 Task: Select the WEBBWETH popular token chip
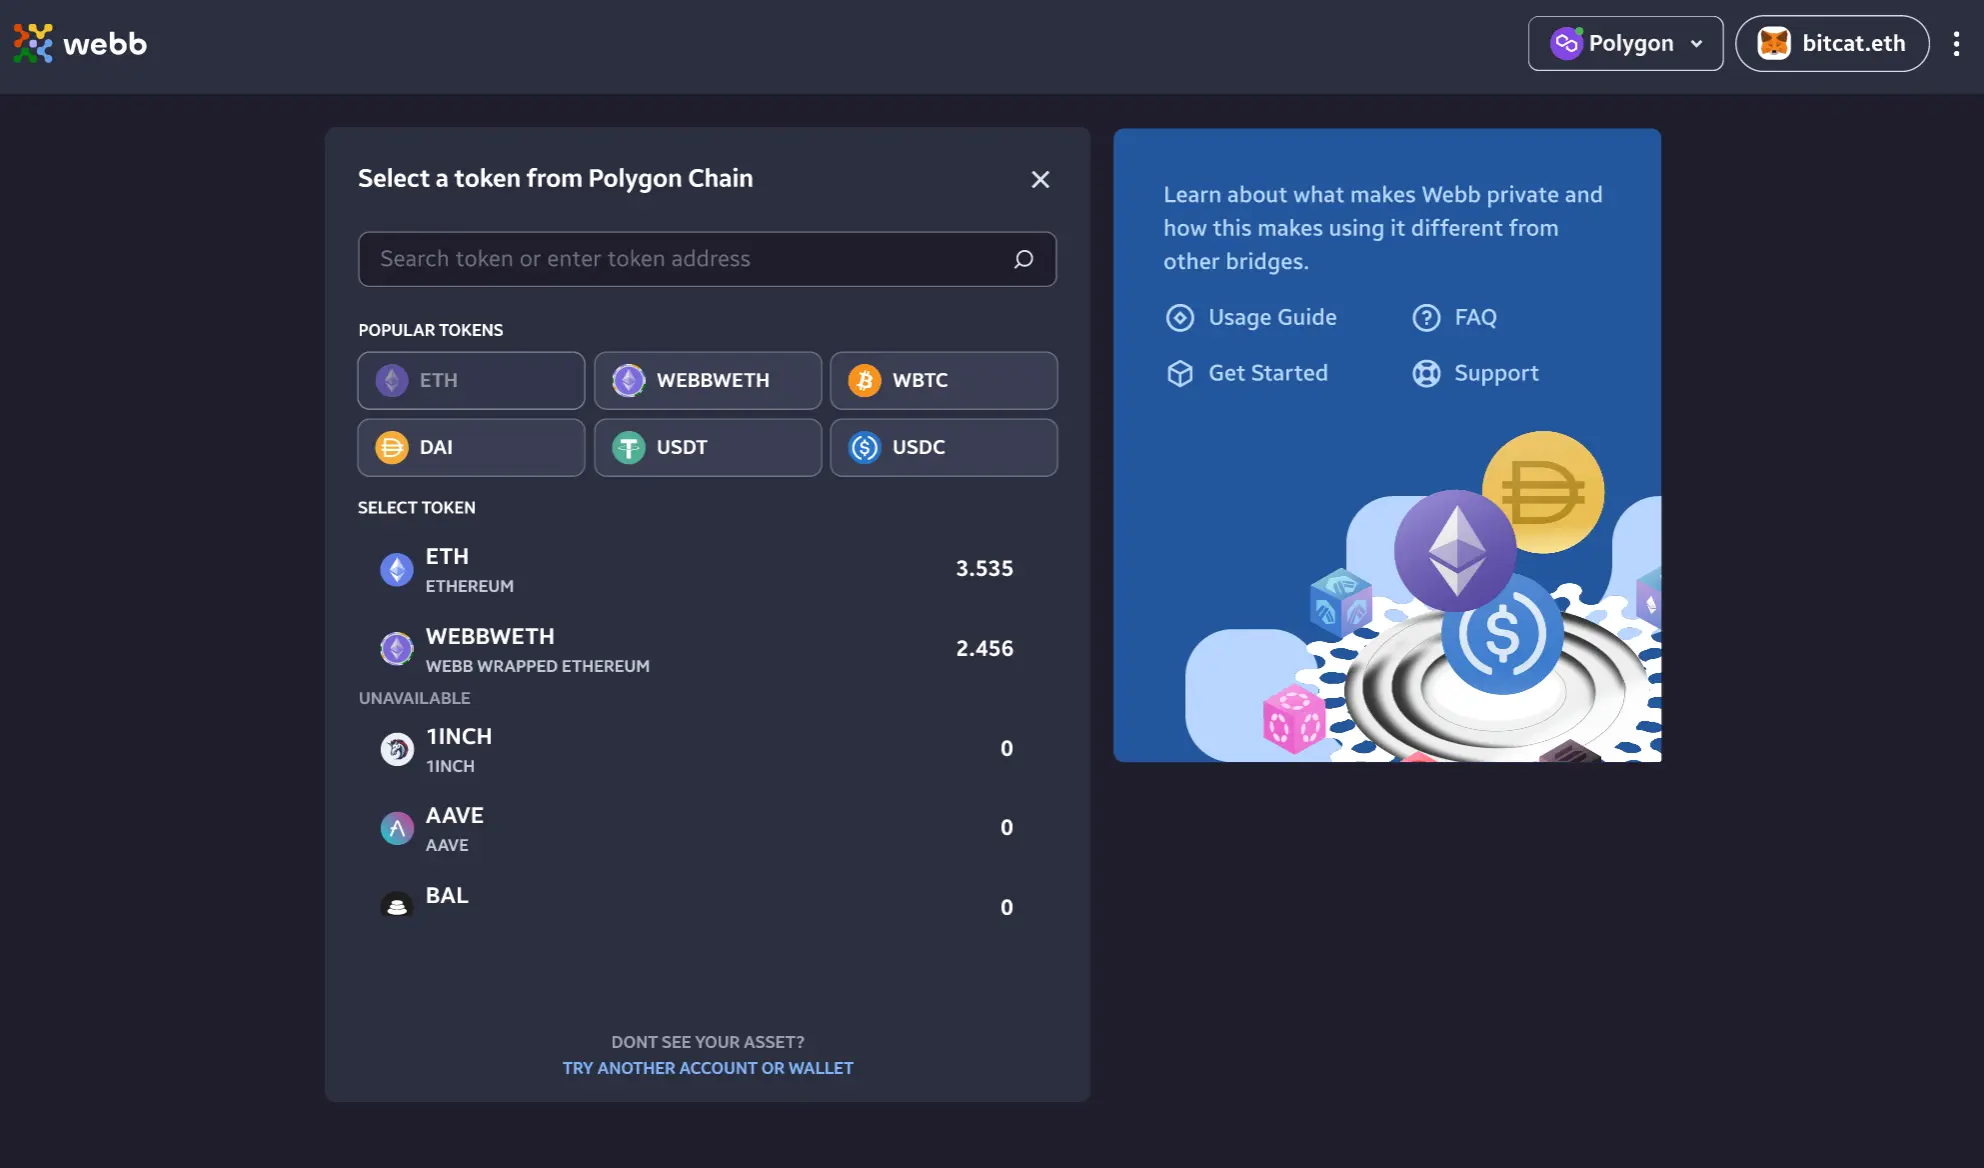707,380
